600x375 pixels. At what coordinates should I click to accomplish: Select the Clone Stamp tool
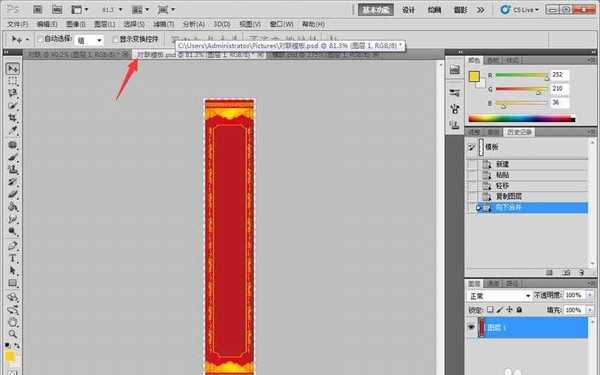point(13,169)
